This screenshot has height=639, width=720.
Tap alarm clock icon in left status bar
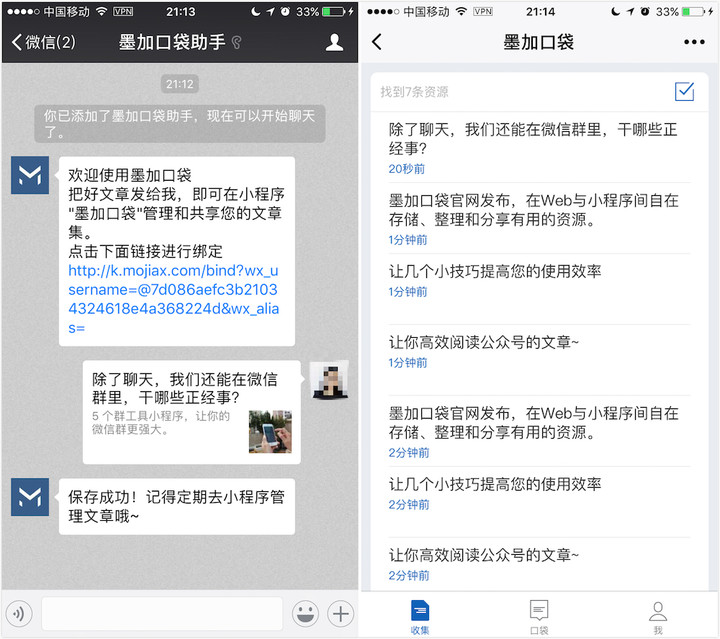[285, 11]
